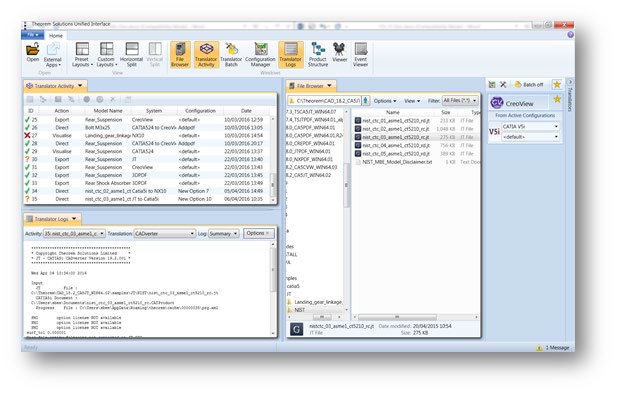Select the Home ribbon tab
The image size is (617, 394).
(x=55, y=35)
